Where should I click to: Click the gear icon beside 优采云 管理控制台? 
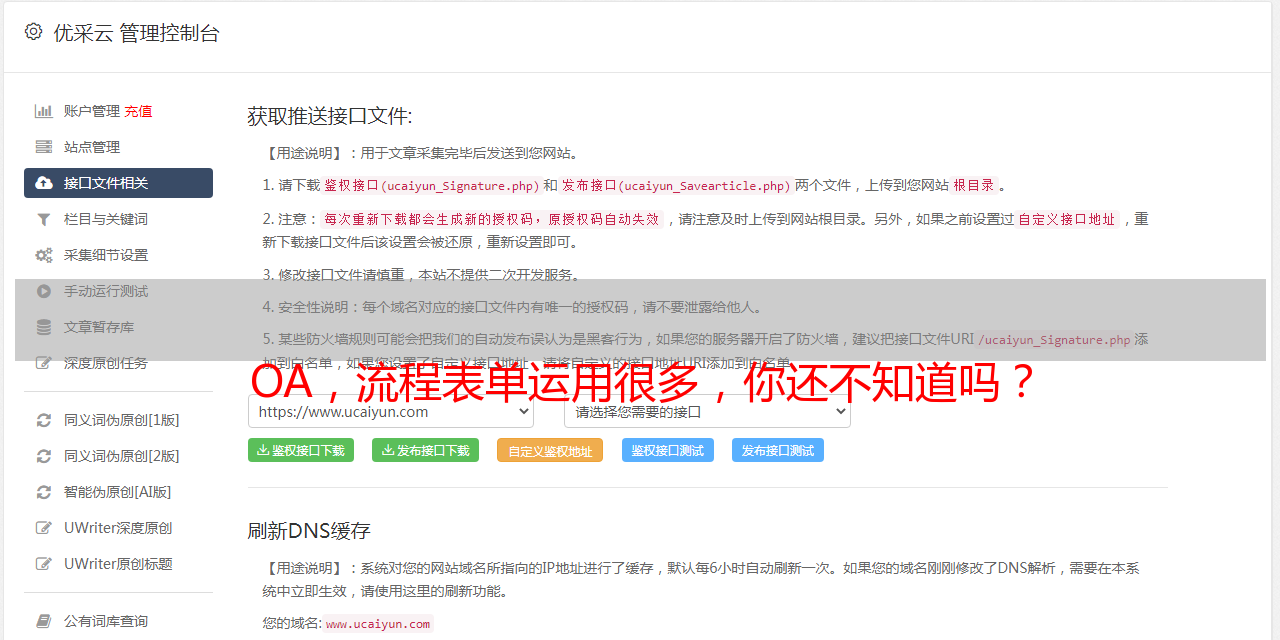point(33,32)
